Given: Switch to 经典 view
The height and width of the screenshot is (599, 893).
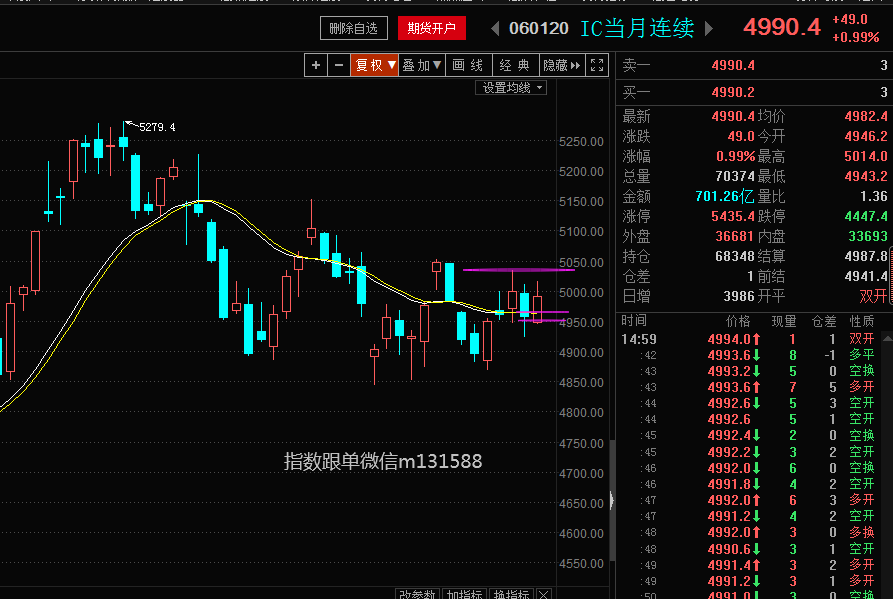Looking at the screenshot, I should 515,65.
